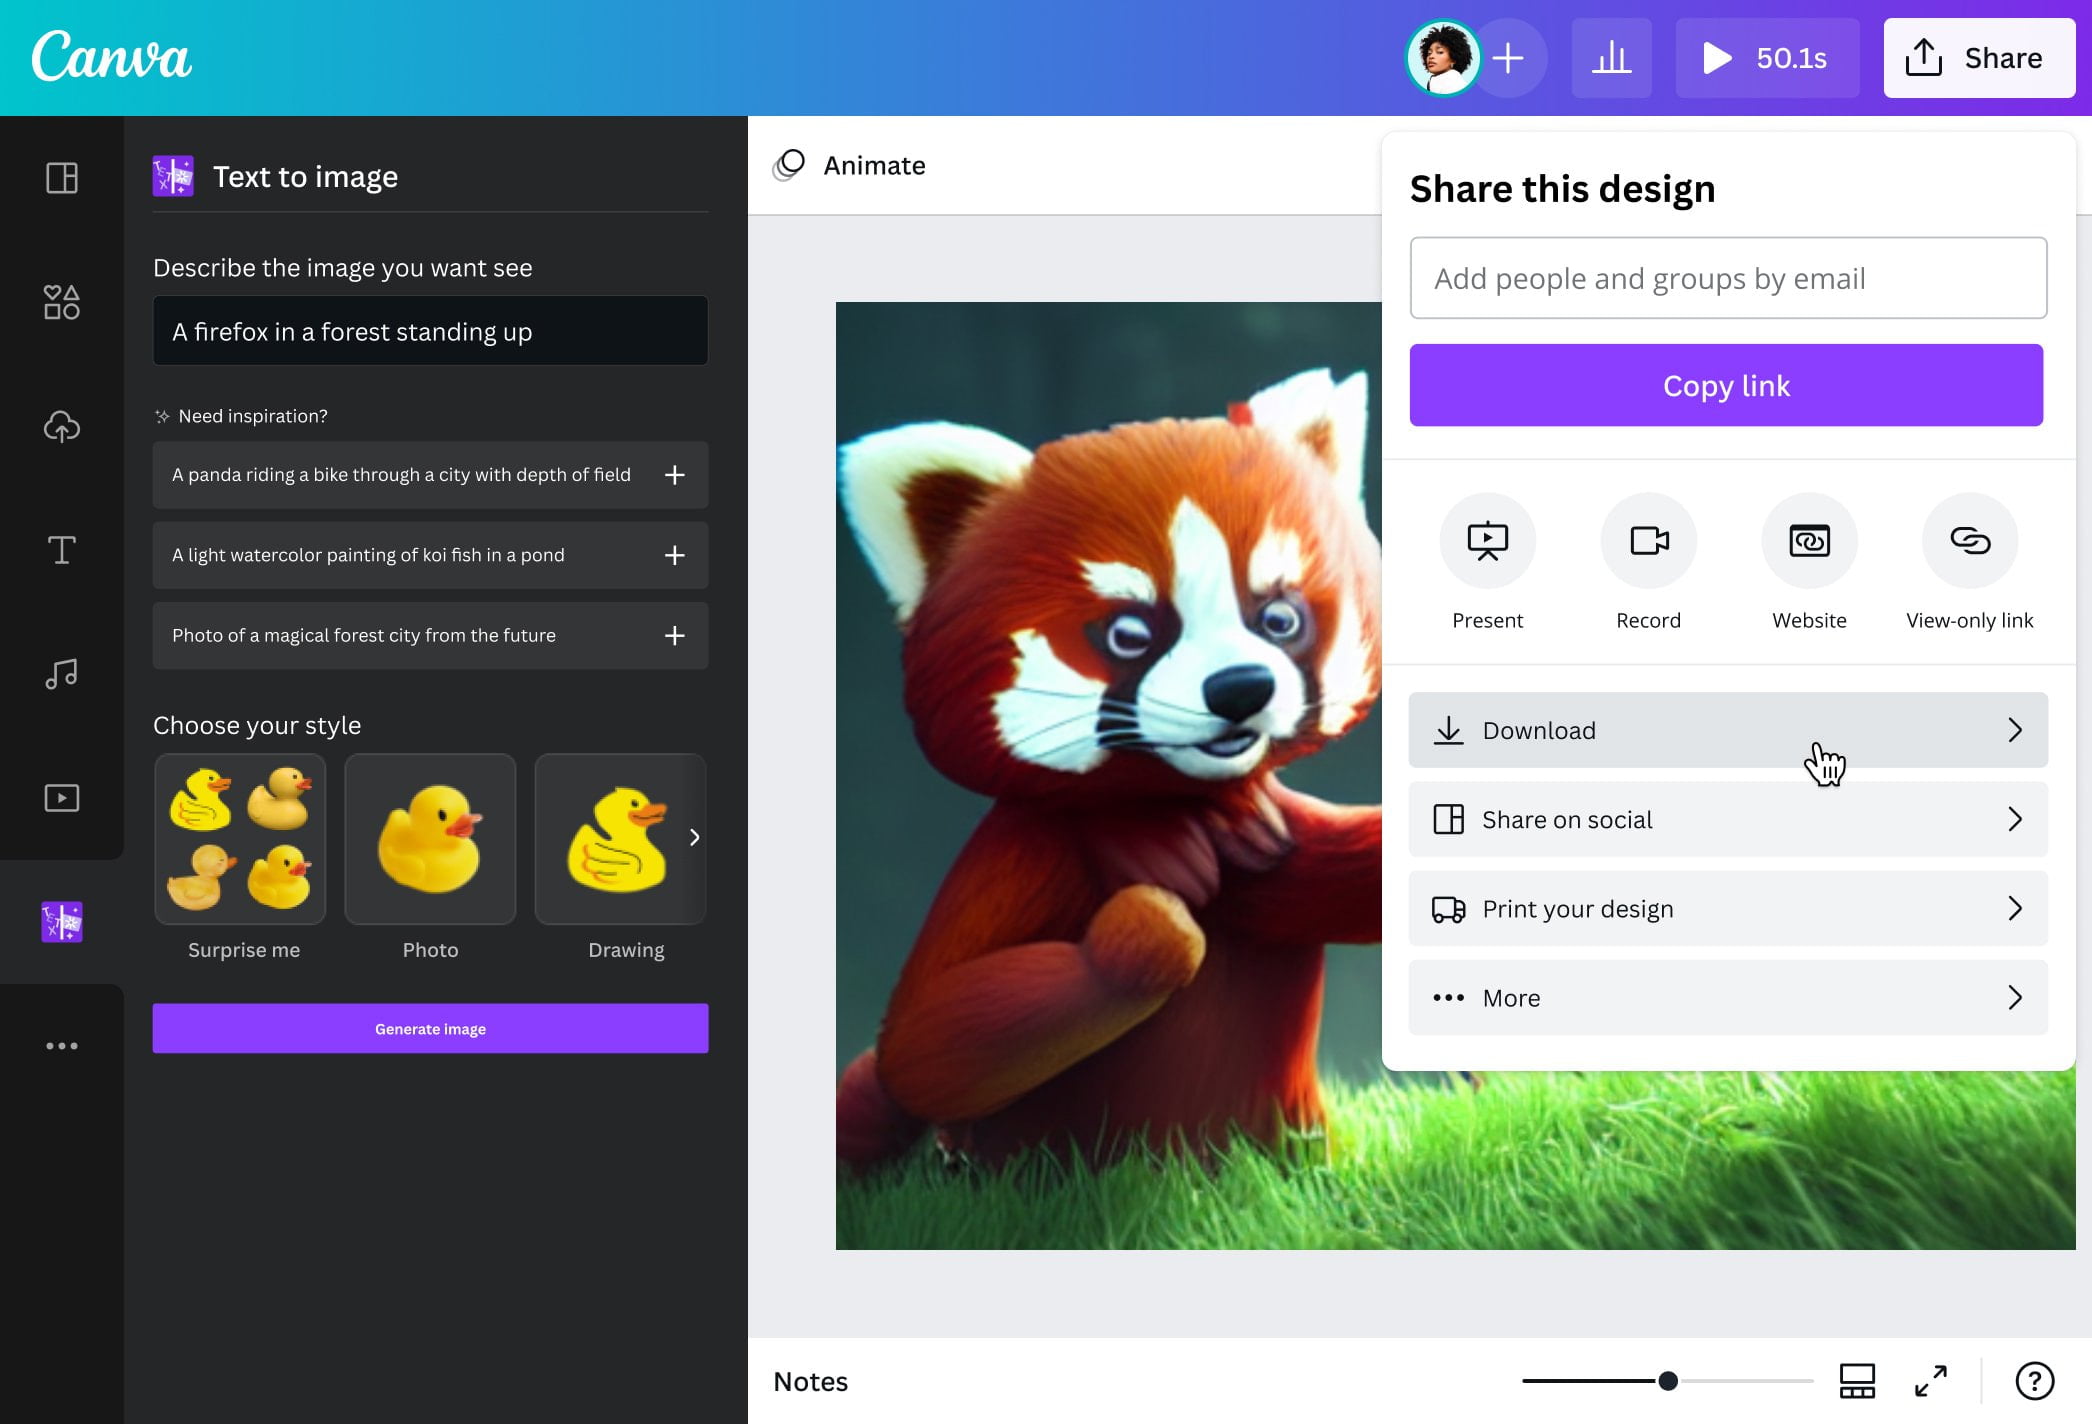Viewport: 2092px width, 1424px height.
Task: Drag the zoom slider in footer
Action: (1668, 1380)
